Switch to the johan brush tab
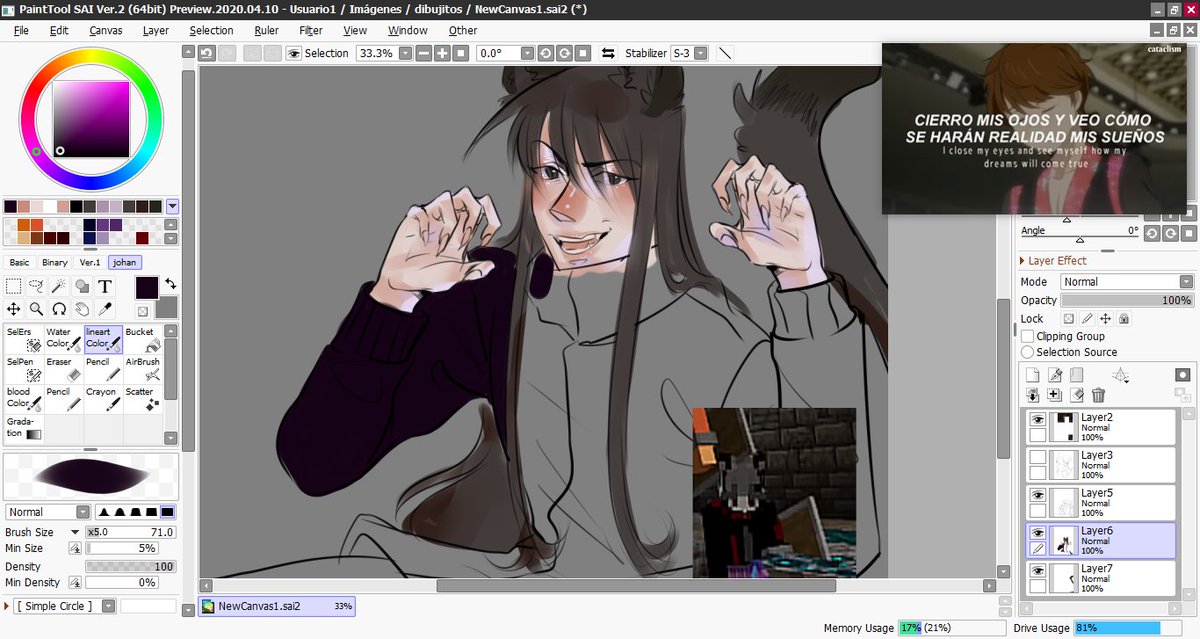The width and height of the screenshot is (1200, 639). (x=124, y=262)
